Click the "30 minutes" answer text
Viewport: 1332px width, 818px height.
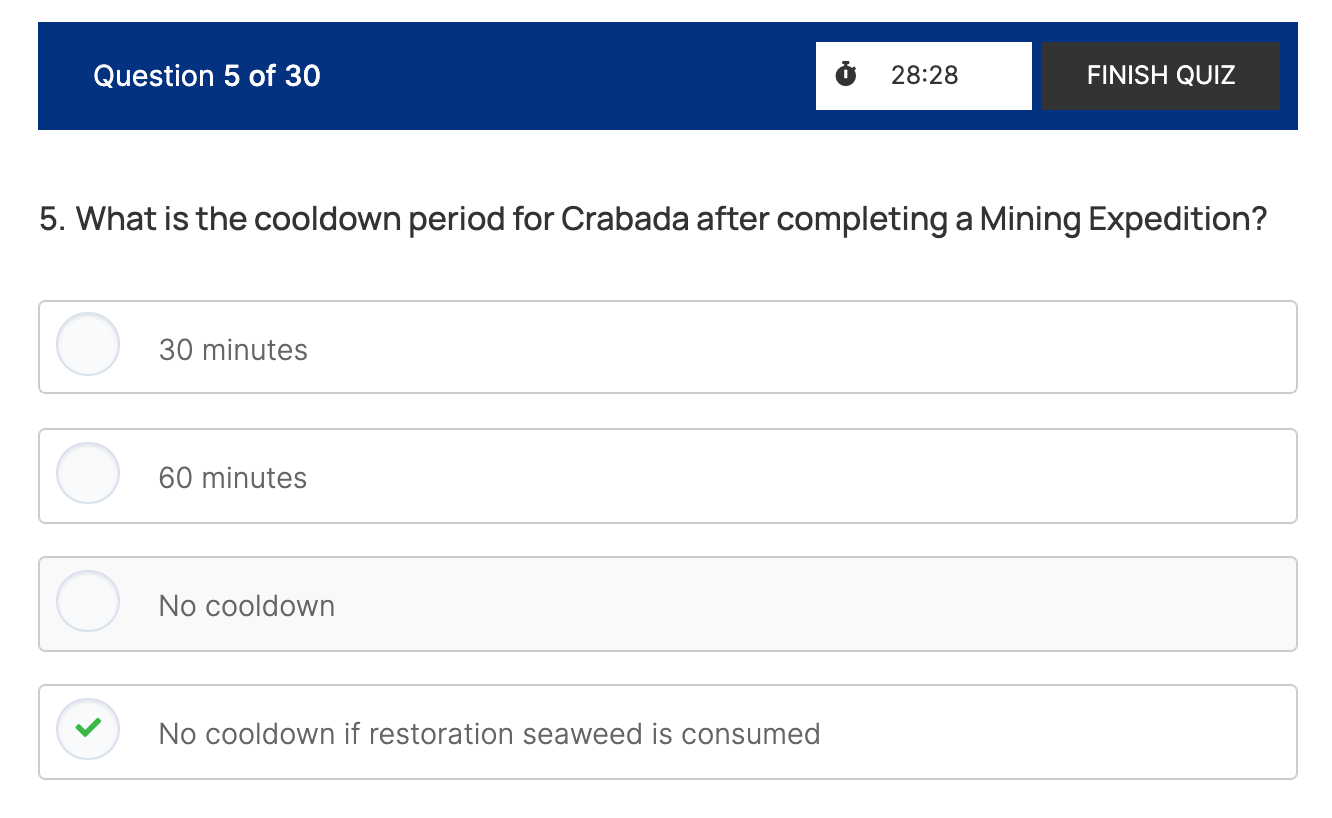click(x=233, y=350)
